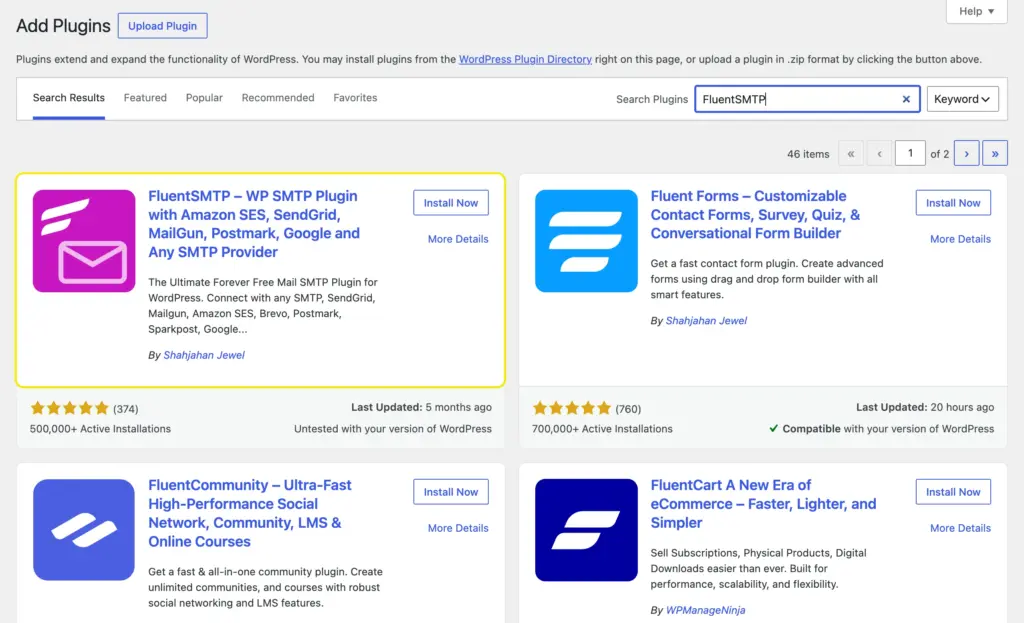View More Details for Fluent Forms

coord(960,239)
